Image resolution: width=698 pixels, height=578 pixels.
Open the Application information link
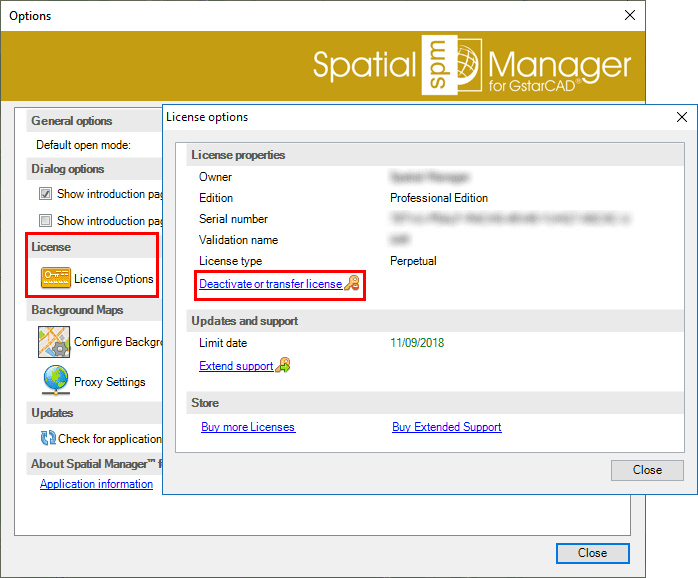point(96,484)
